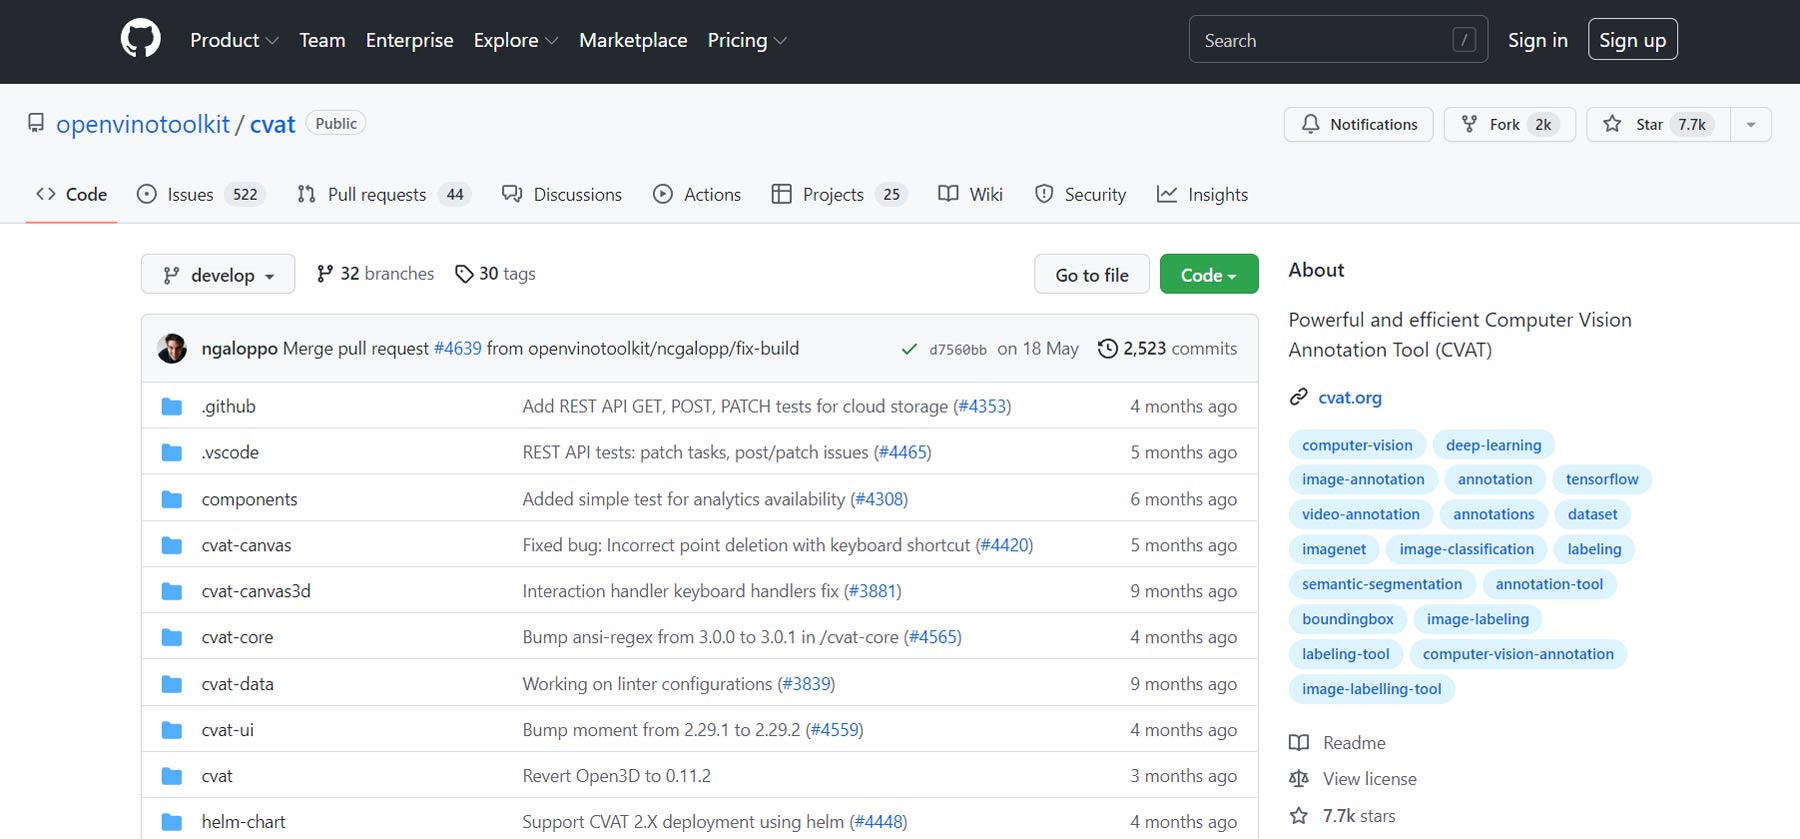Select the computer-vision topic tag
Viewport: 1800px width, 839px height.
pos(1357,445)
